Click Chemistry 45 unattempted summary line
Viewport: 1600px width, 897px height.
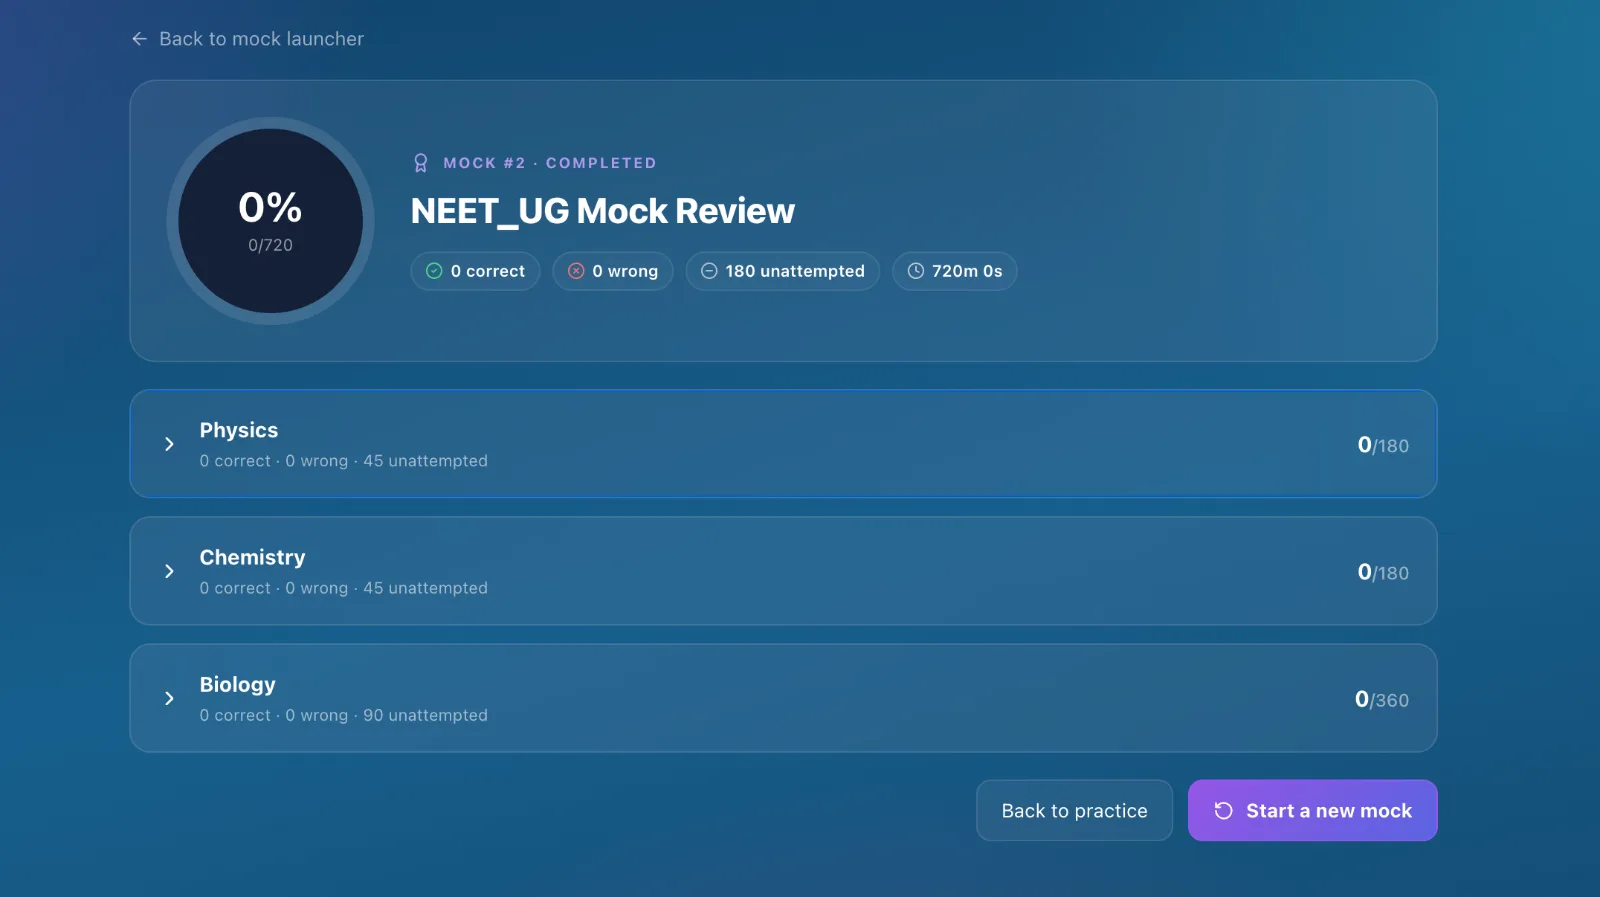click(x=343, y=588)
